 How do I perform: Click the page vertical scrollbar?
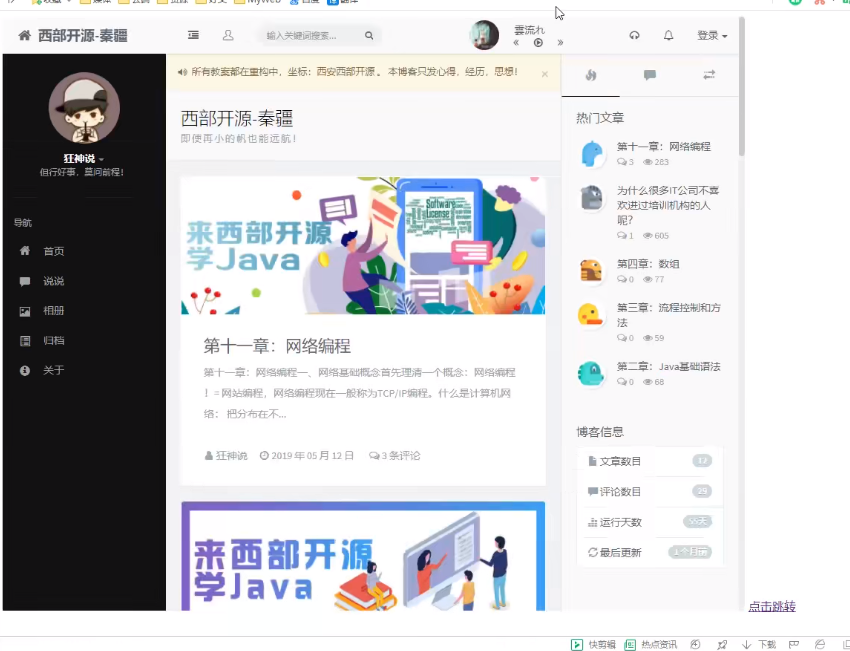(742, 87)
